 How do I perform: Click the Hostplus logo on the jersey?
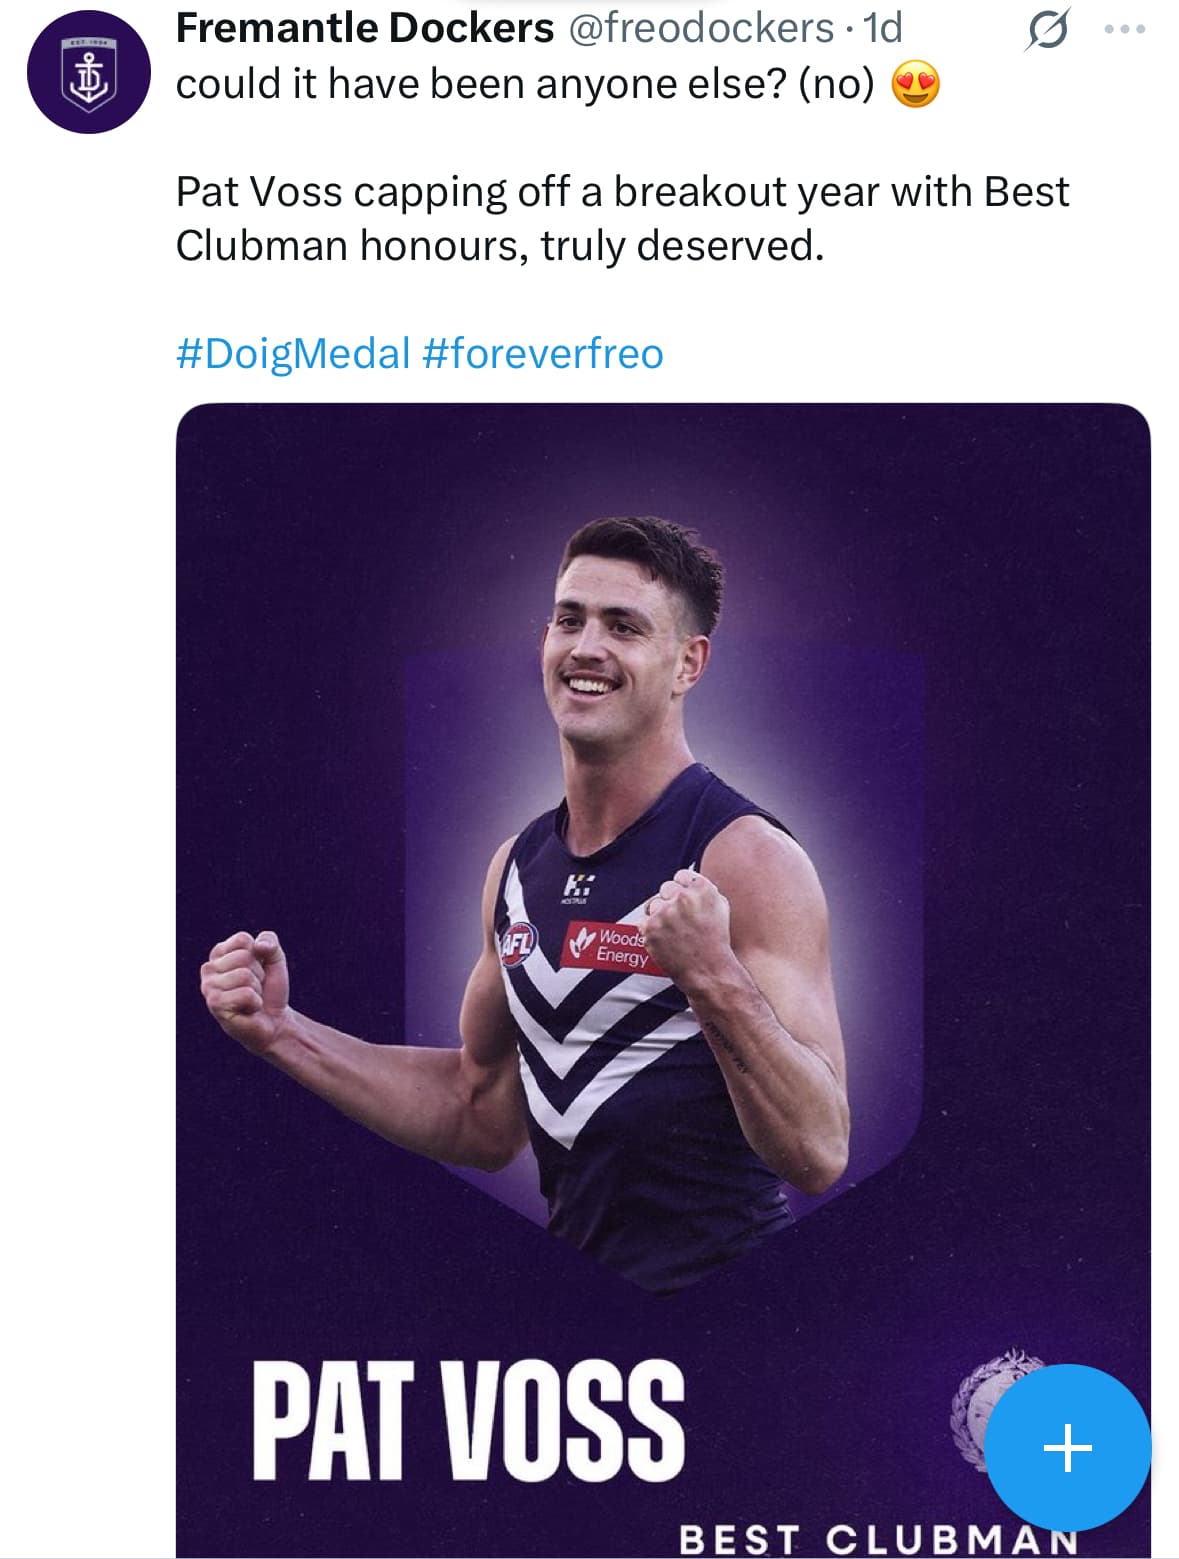click(x=577, y=887)
